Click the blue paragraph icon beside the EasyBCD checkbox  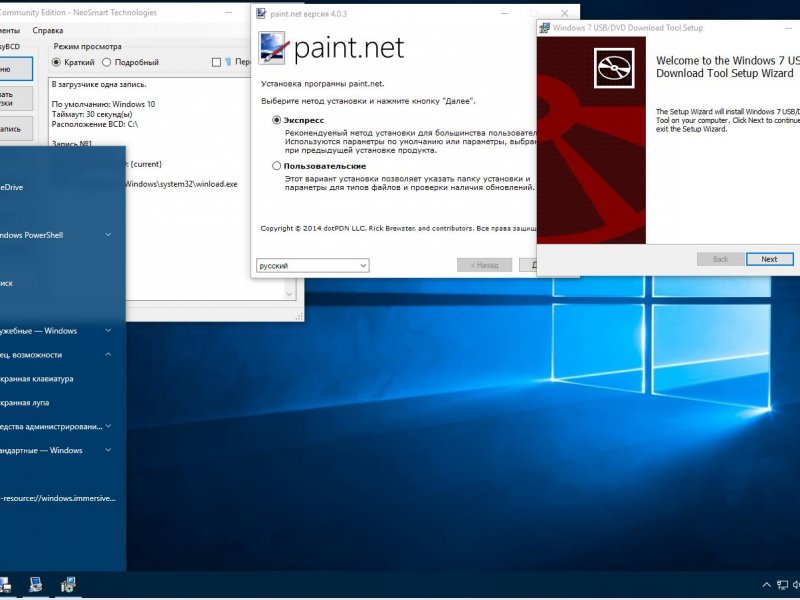coord(228,62)
